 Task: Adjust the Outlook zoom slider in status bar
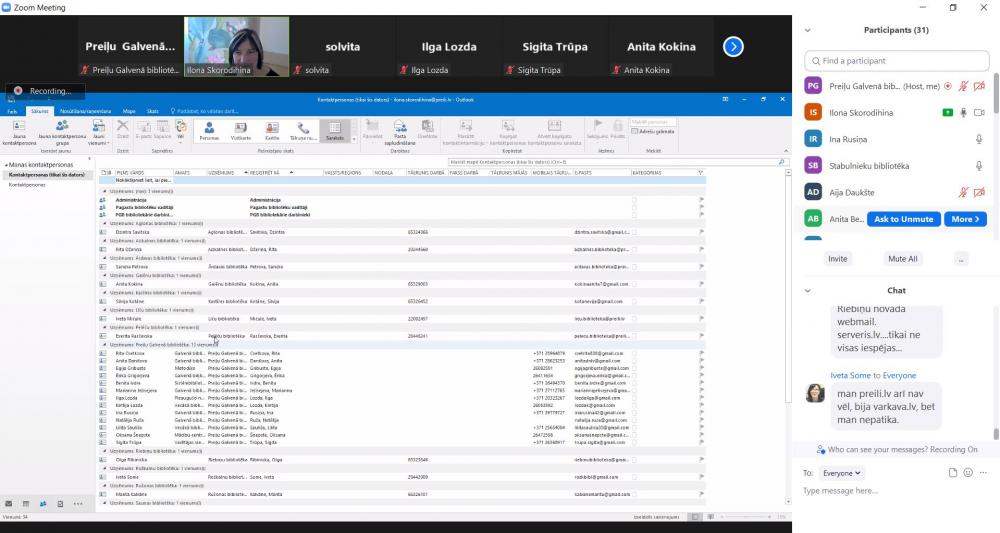[x=744, y=517]
